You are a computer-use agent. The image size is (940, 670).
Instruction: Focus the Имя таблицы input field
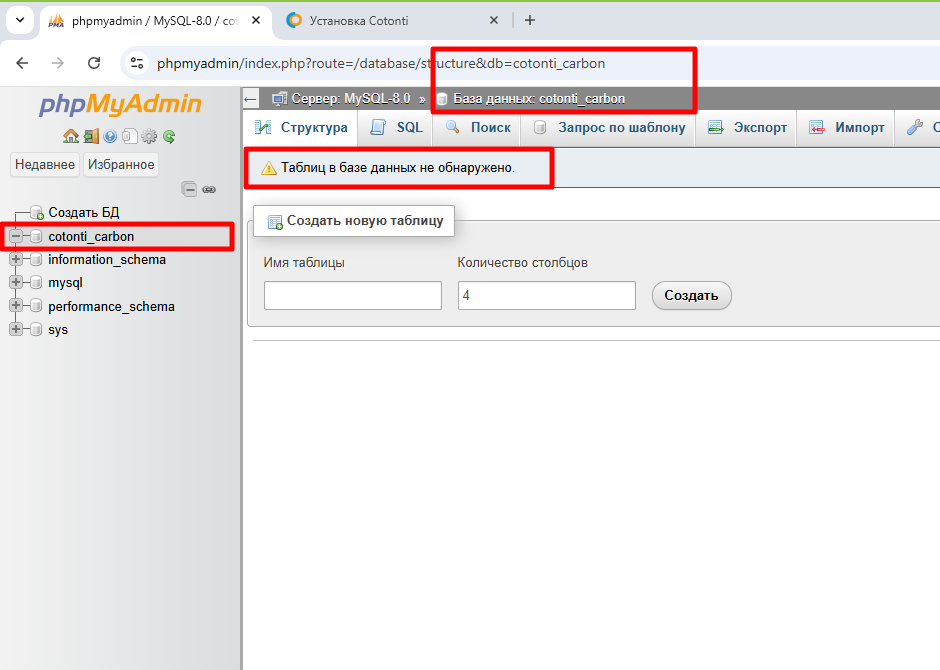click(x=352, y=295)
